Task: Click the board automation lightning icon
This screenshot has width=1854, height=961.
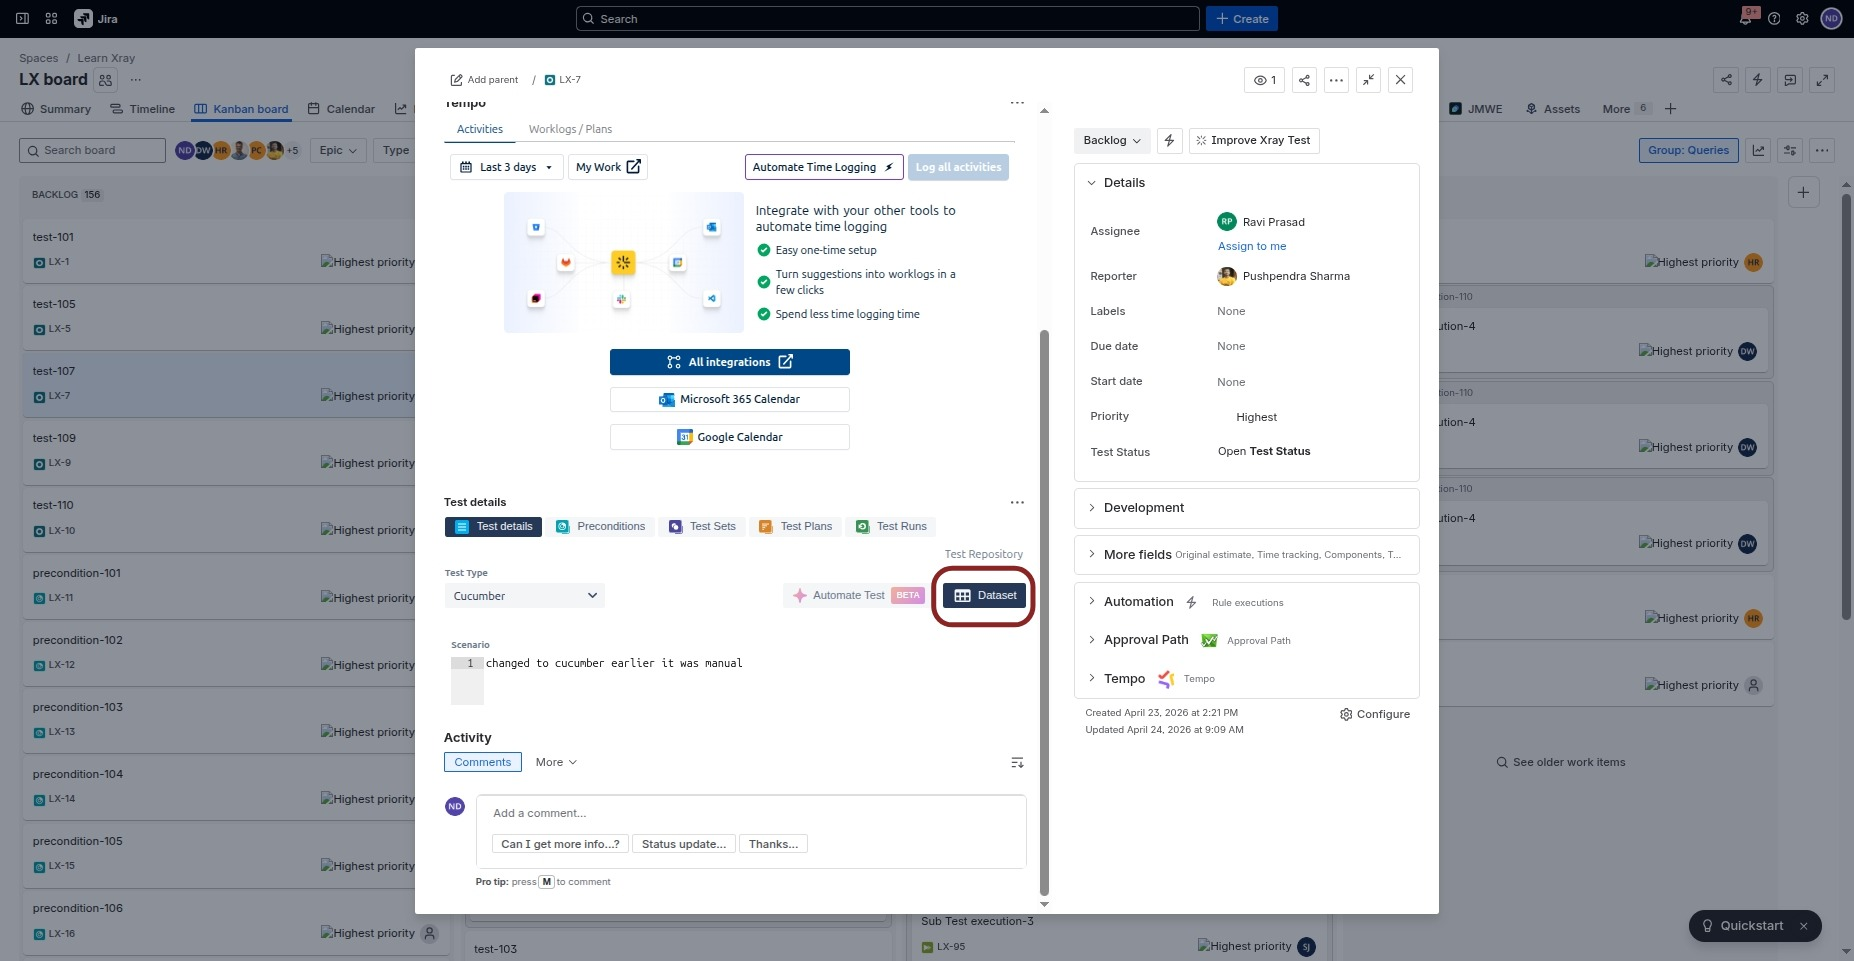Action: click(1758, 80)
